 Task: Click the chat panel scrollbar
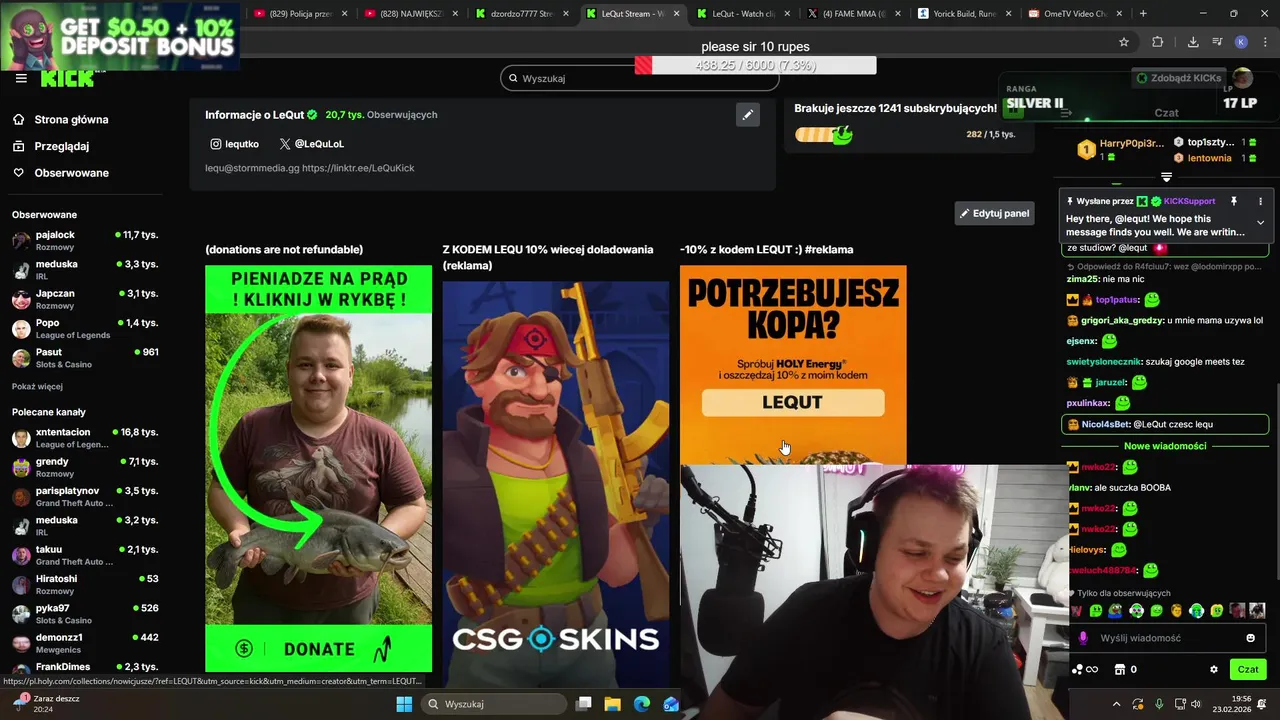(1276, 480)
